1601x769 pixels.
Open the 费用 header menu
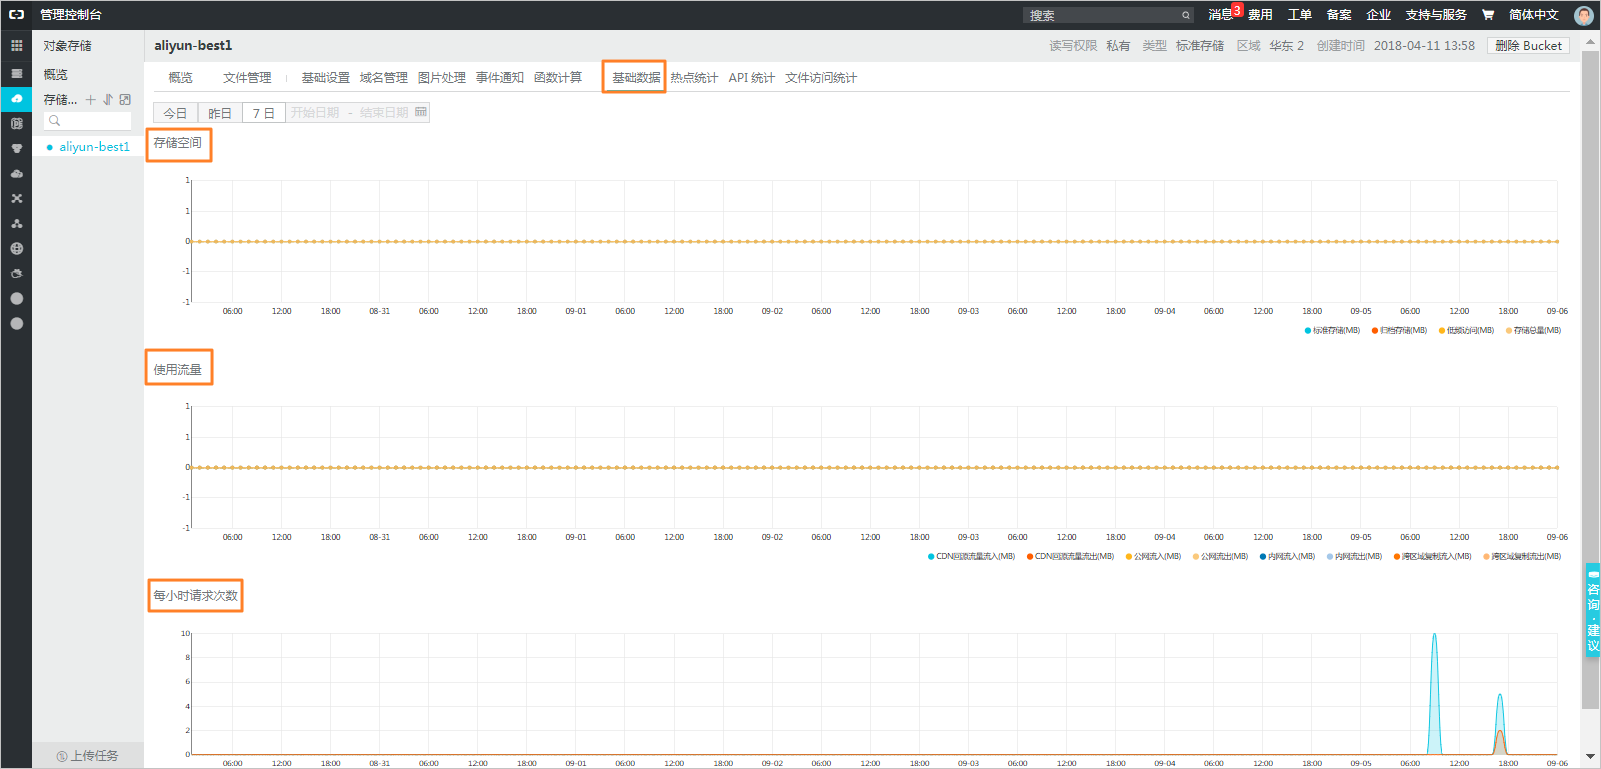(x=1260, y=15)
